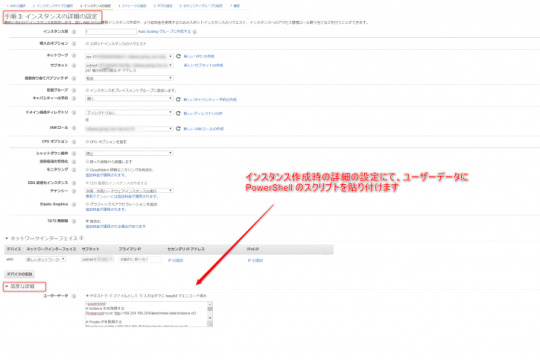Collapse the 高度な詳細 section
Image resolution: width=540 pixels, height=360 pixels.
tap(7, 286)
